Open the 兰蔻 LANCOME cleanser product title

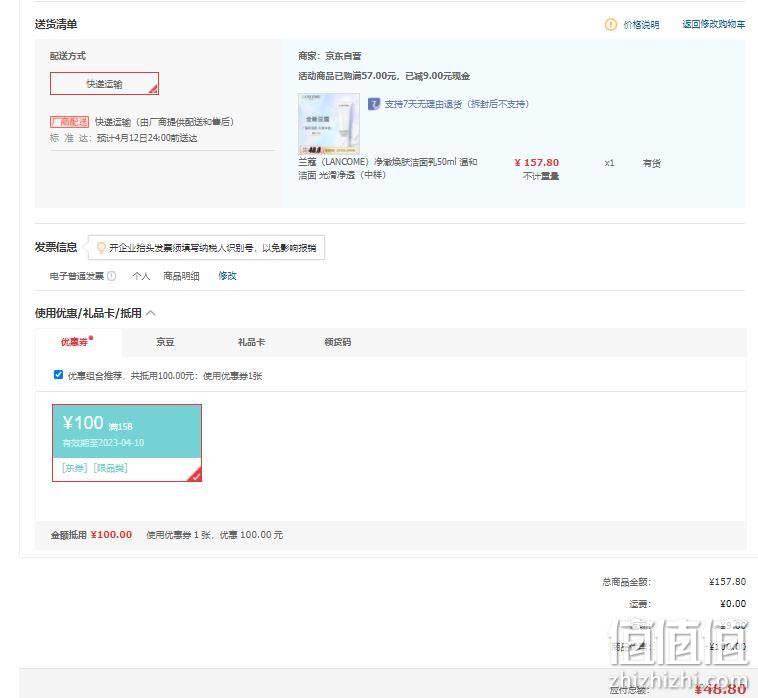(388, 168)
